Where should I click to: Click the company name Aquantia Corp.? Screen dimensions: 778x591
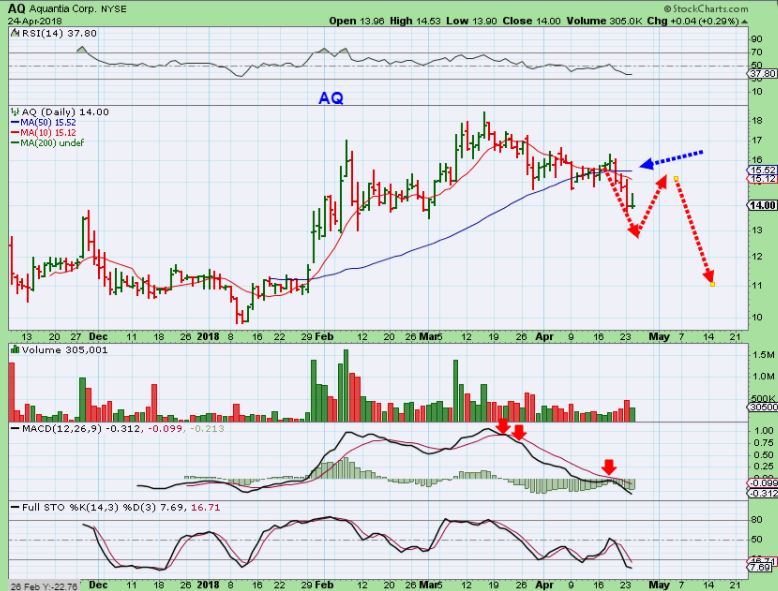pyautogui.click(x=65, y=9)
